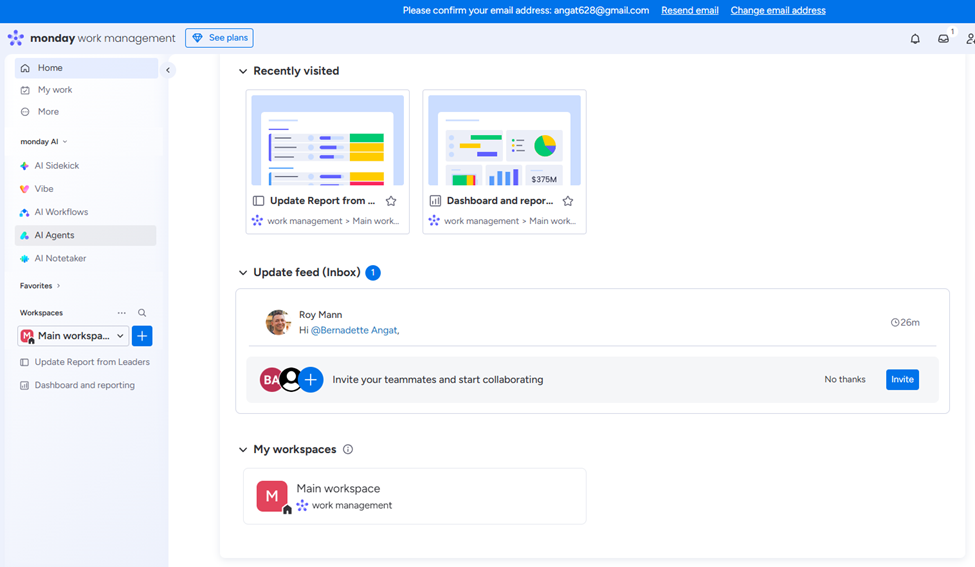Open the inbox tray icon
975x567 pixels.
coord(943,39)
